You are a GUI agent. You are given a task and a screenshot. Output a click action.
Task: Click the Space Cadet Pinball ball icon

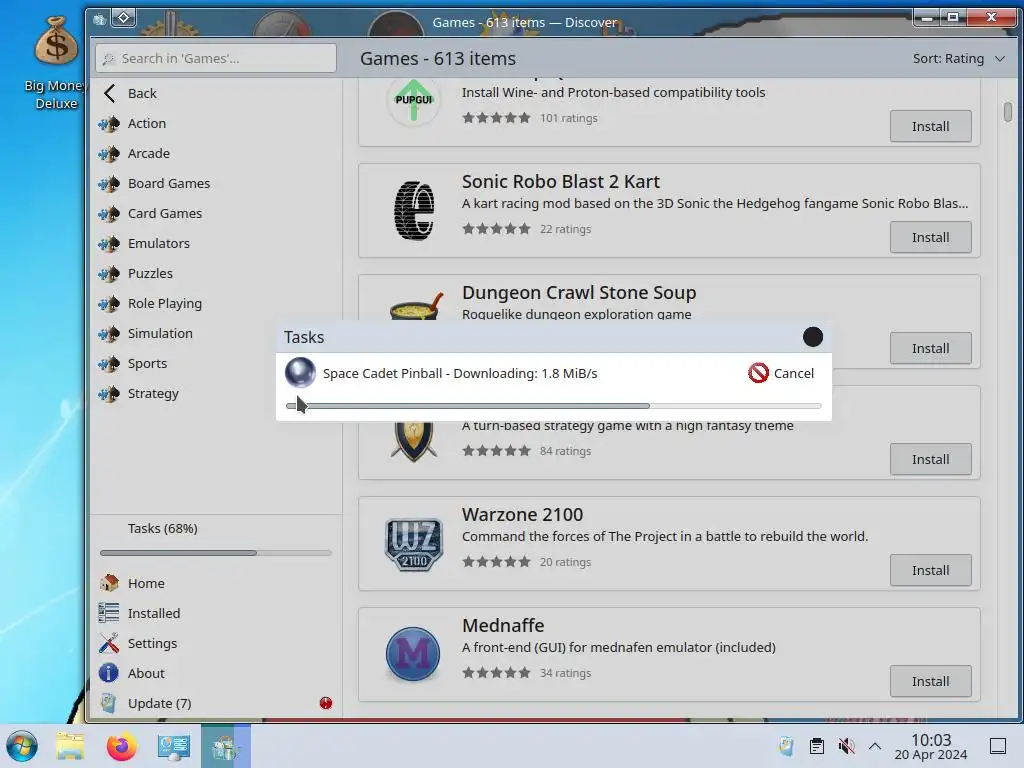click(300, 373)
